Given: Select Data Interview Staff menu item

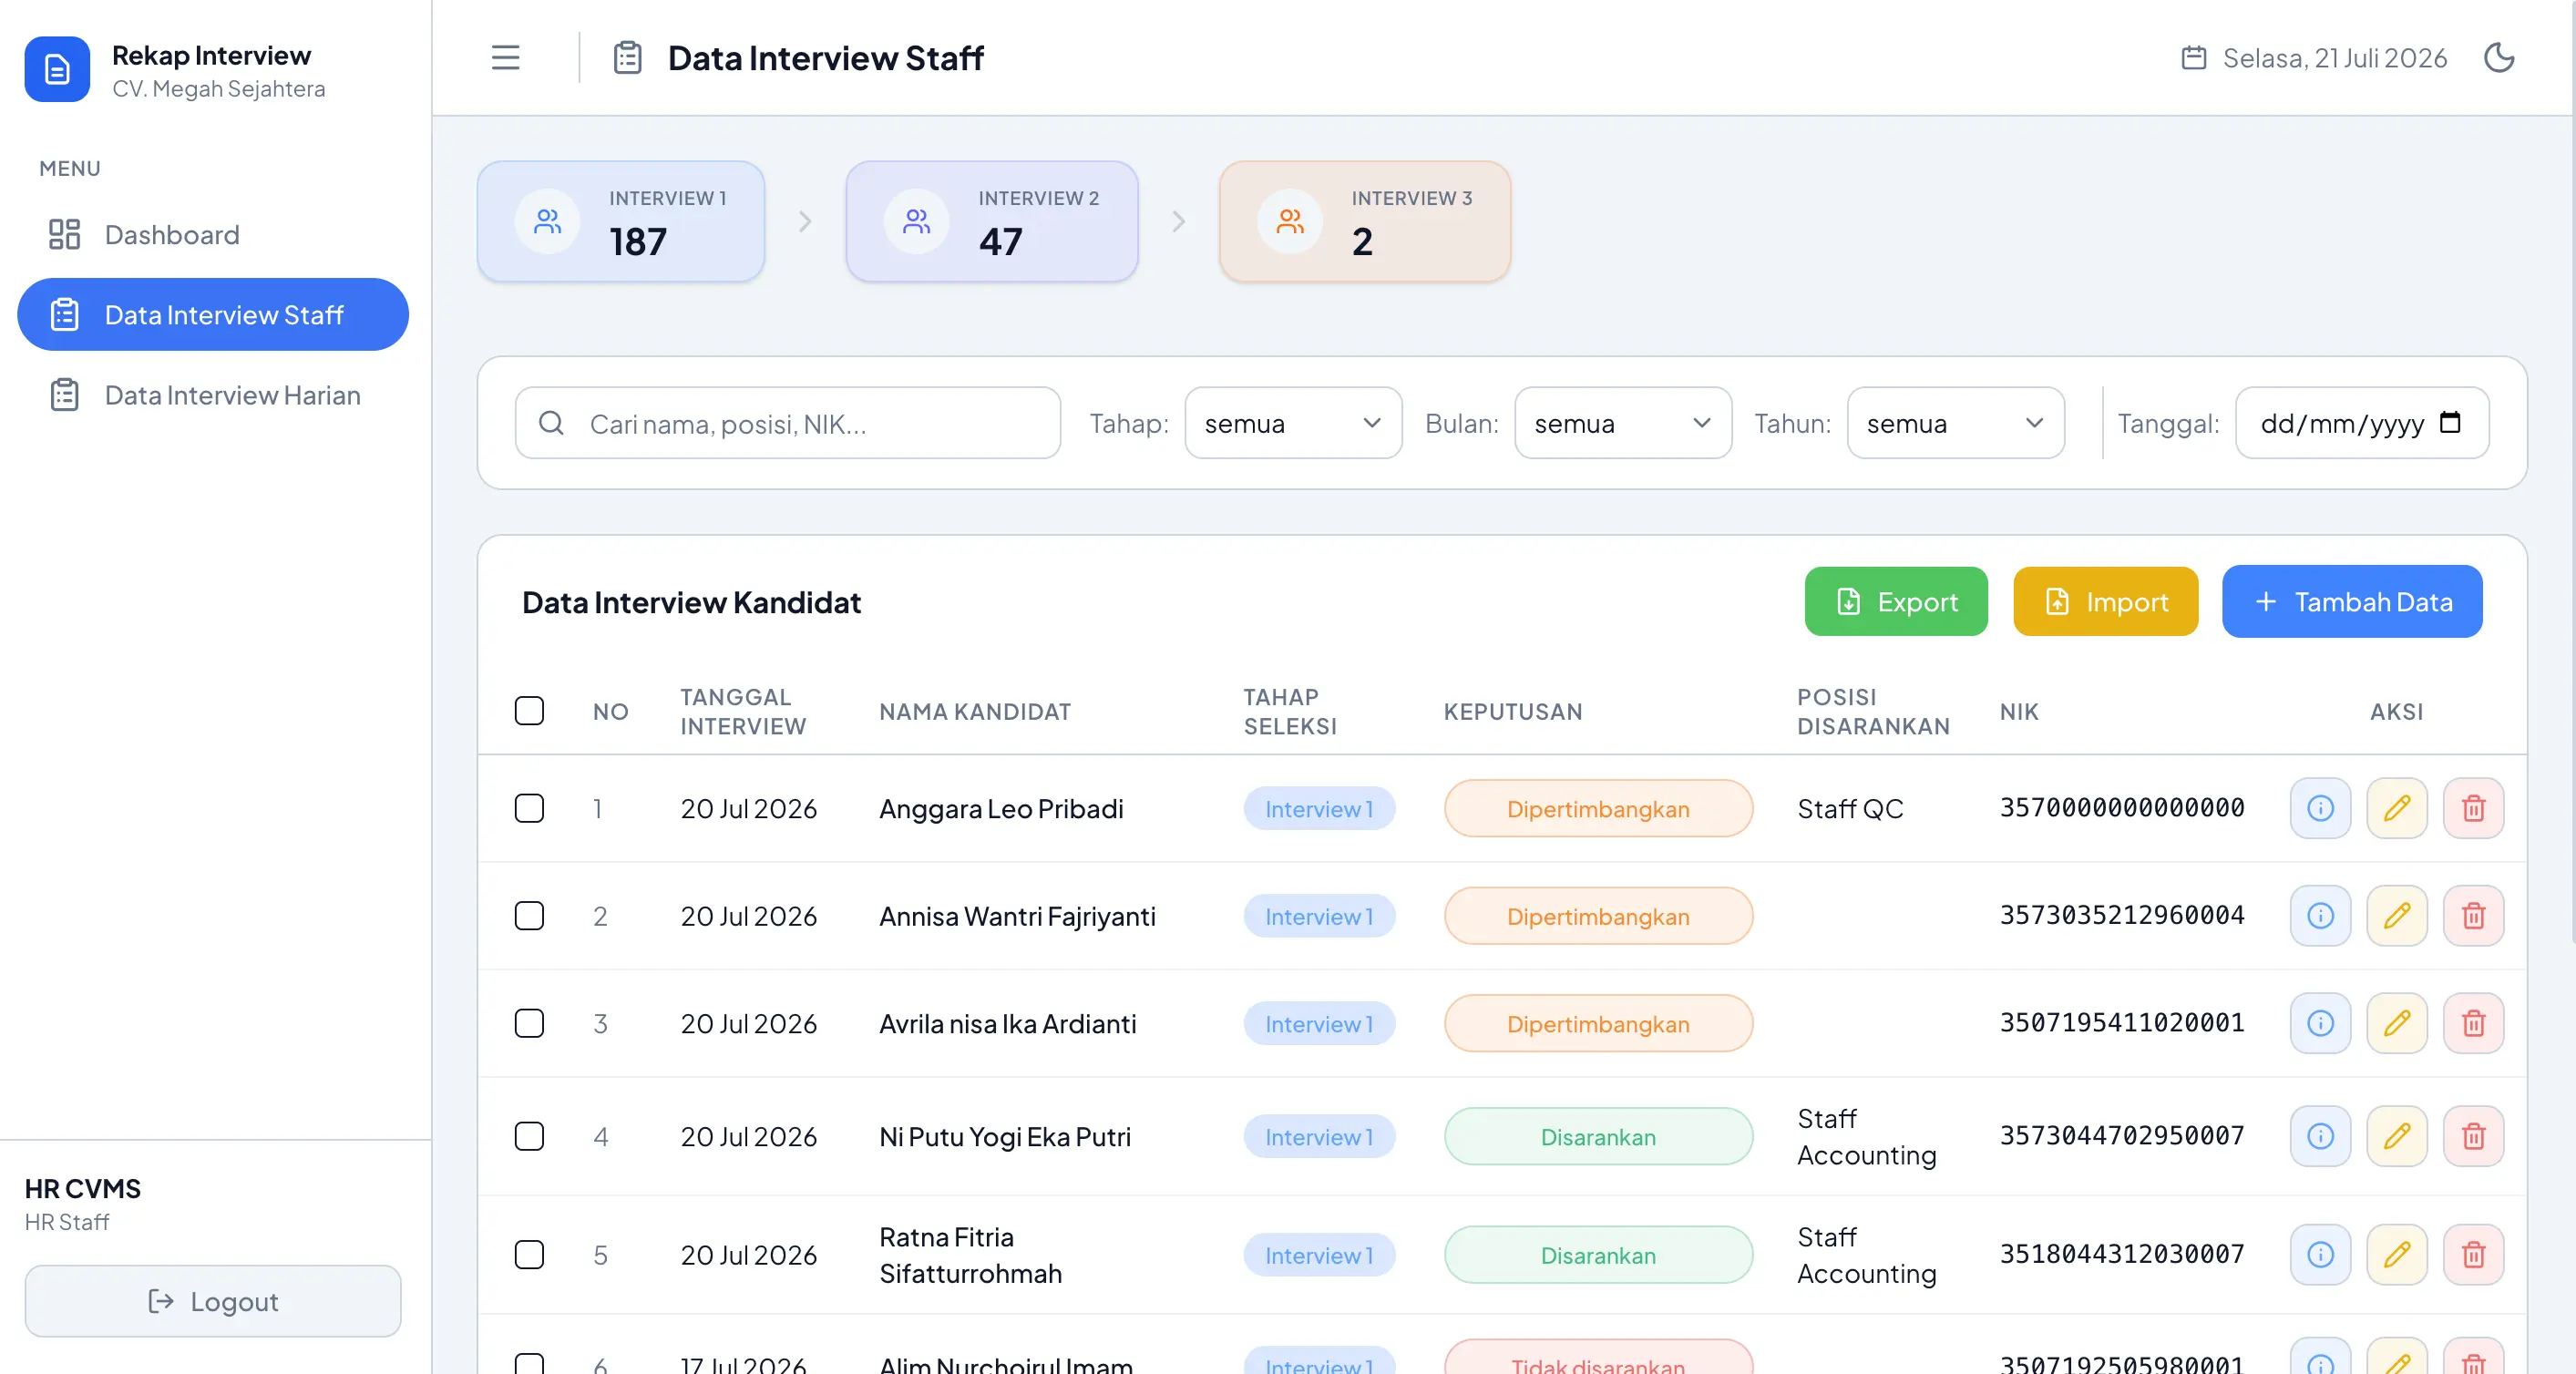Looking at the screenshot, I should (x=213, y=314).
